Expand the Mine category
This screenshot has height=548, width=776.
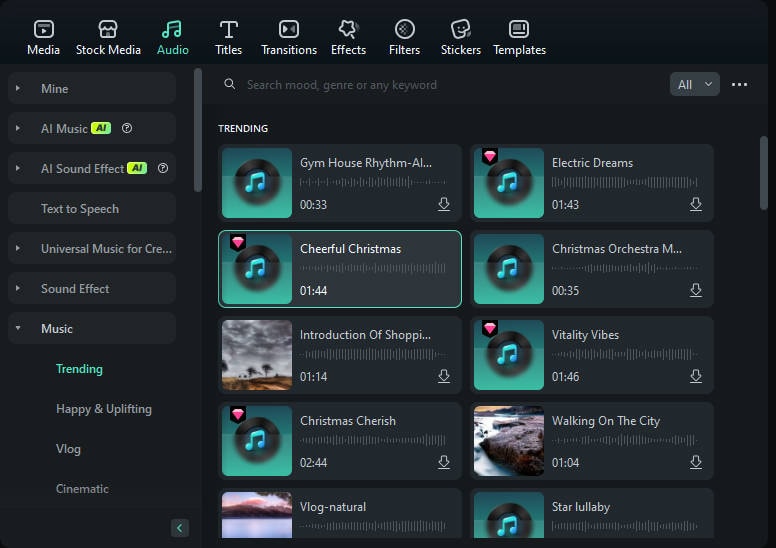(92, 89)
